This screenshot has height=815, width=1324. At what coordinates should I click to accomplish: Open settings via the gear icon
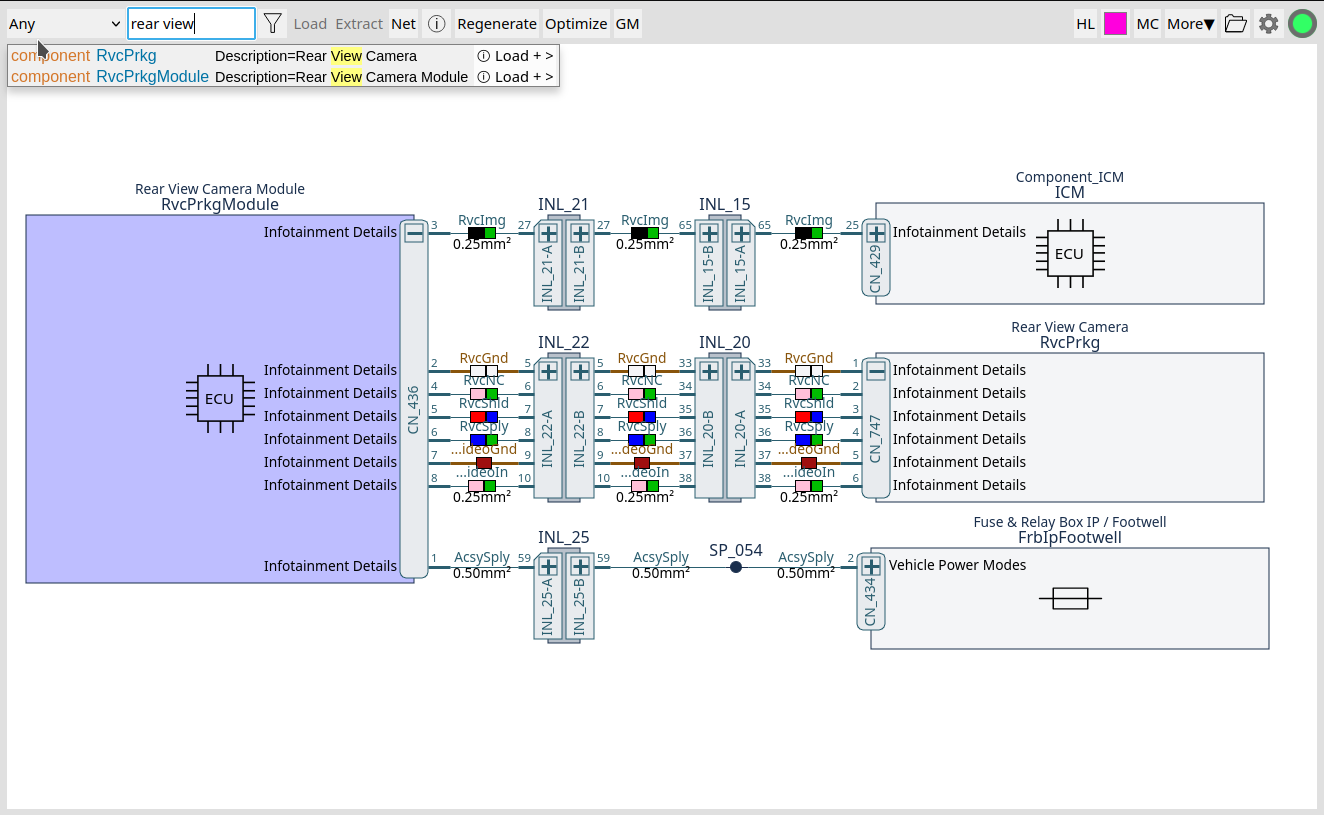point(1269,23)
